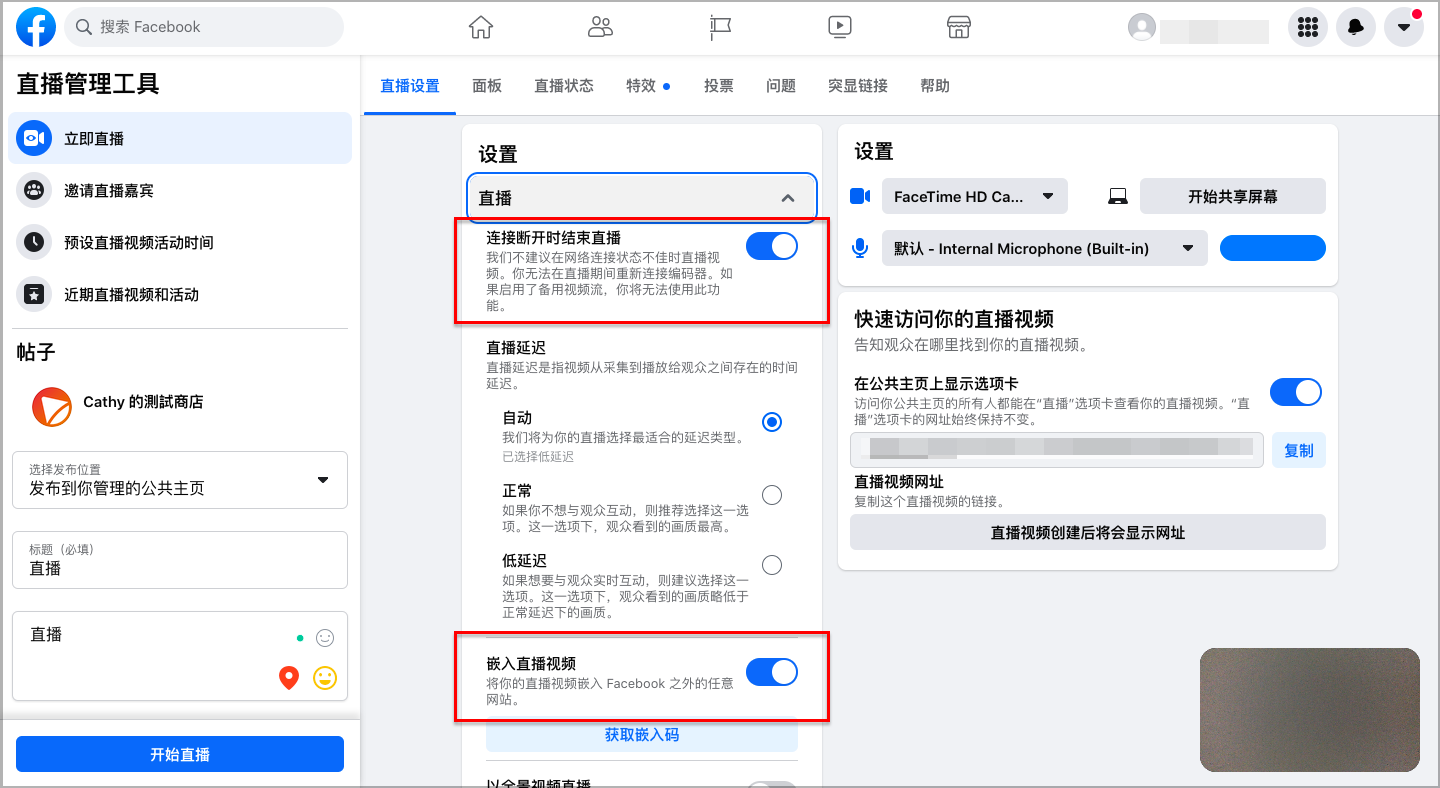
Task: Open 邀请直播嘉宾 in sidebar
Action: click(x=180, y=190)
